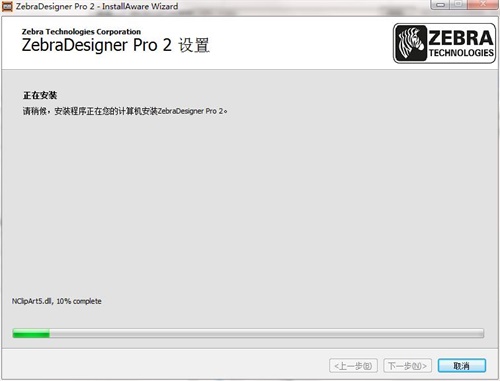This screenshot has height=381, width=500.
Task: Click the InstallAware title bar icon
Action: 7,6
